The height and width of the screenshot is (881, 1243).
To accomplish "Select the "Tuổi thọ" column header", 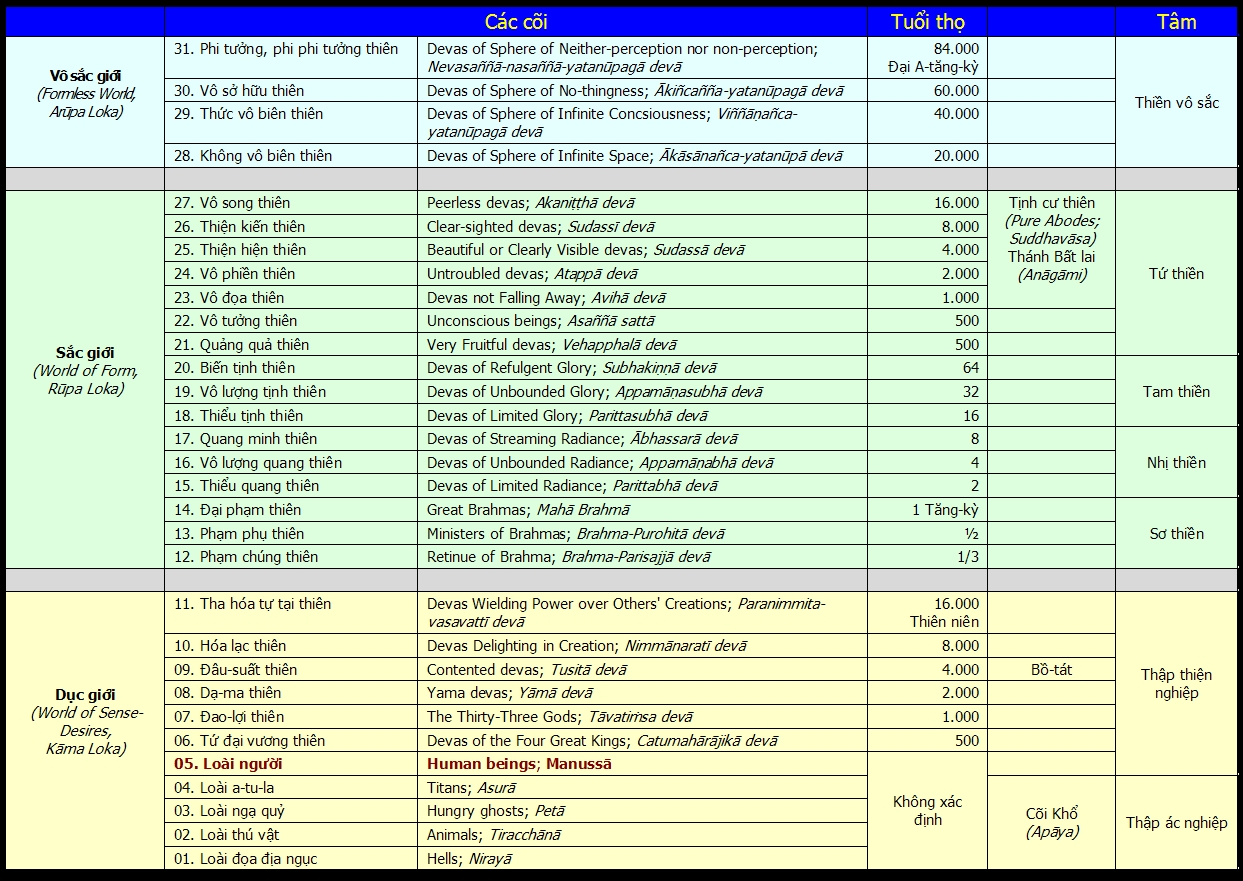I will point(926,22).
